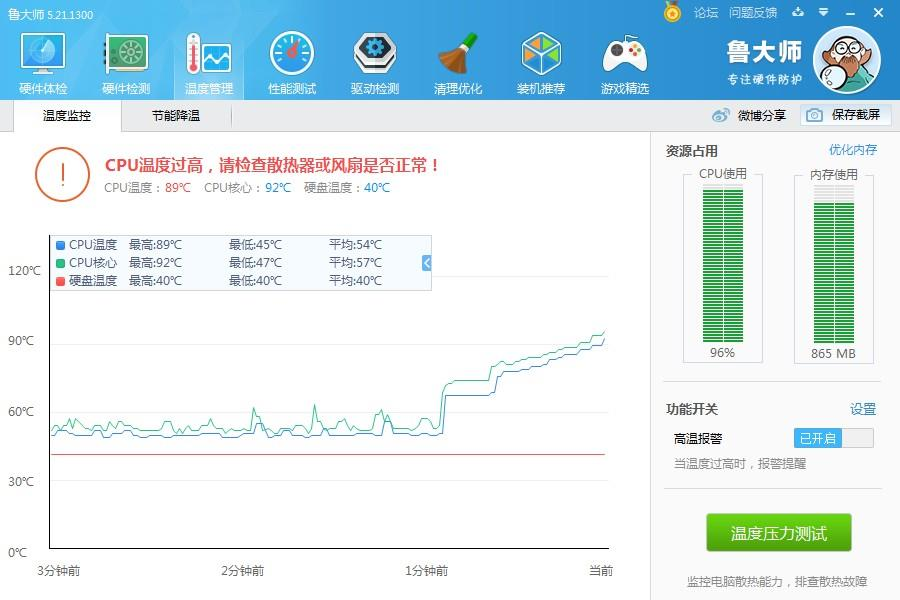Open the 硬件检测 hardware detection icon

tap(126, 62)
